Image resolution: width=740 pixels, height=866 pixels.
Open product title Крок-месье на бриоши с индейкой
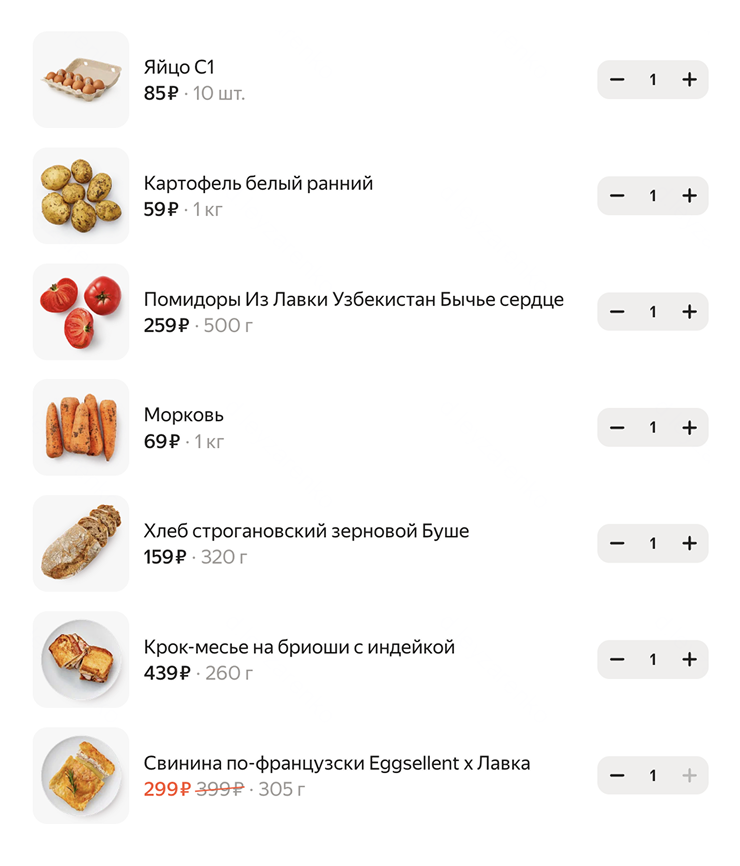299,647
